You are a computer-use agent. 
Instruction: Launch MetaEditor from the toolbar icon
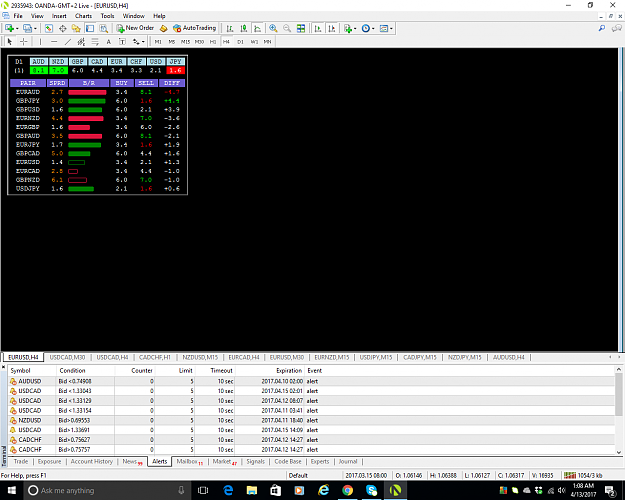click(163, 28)
